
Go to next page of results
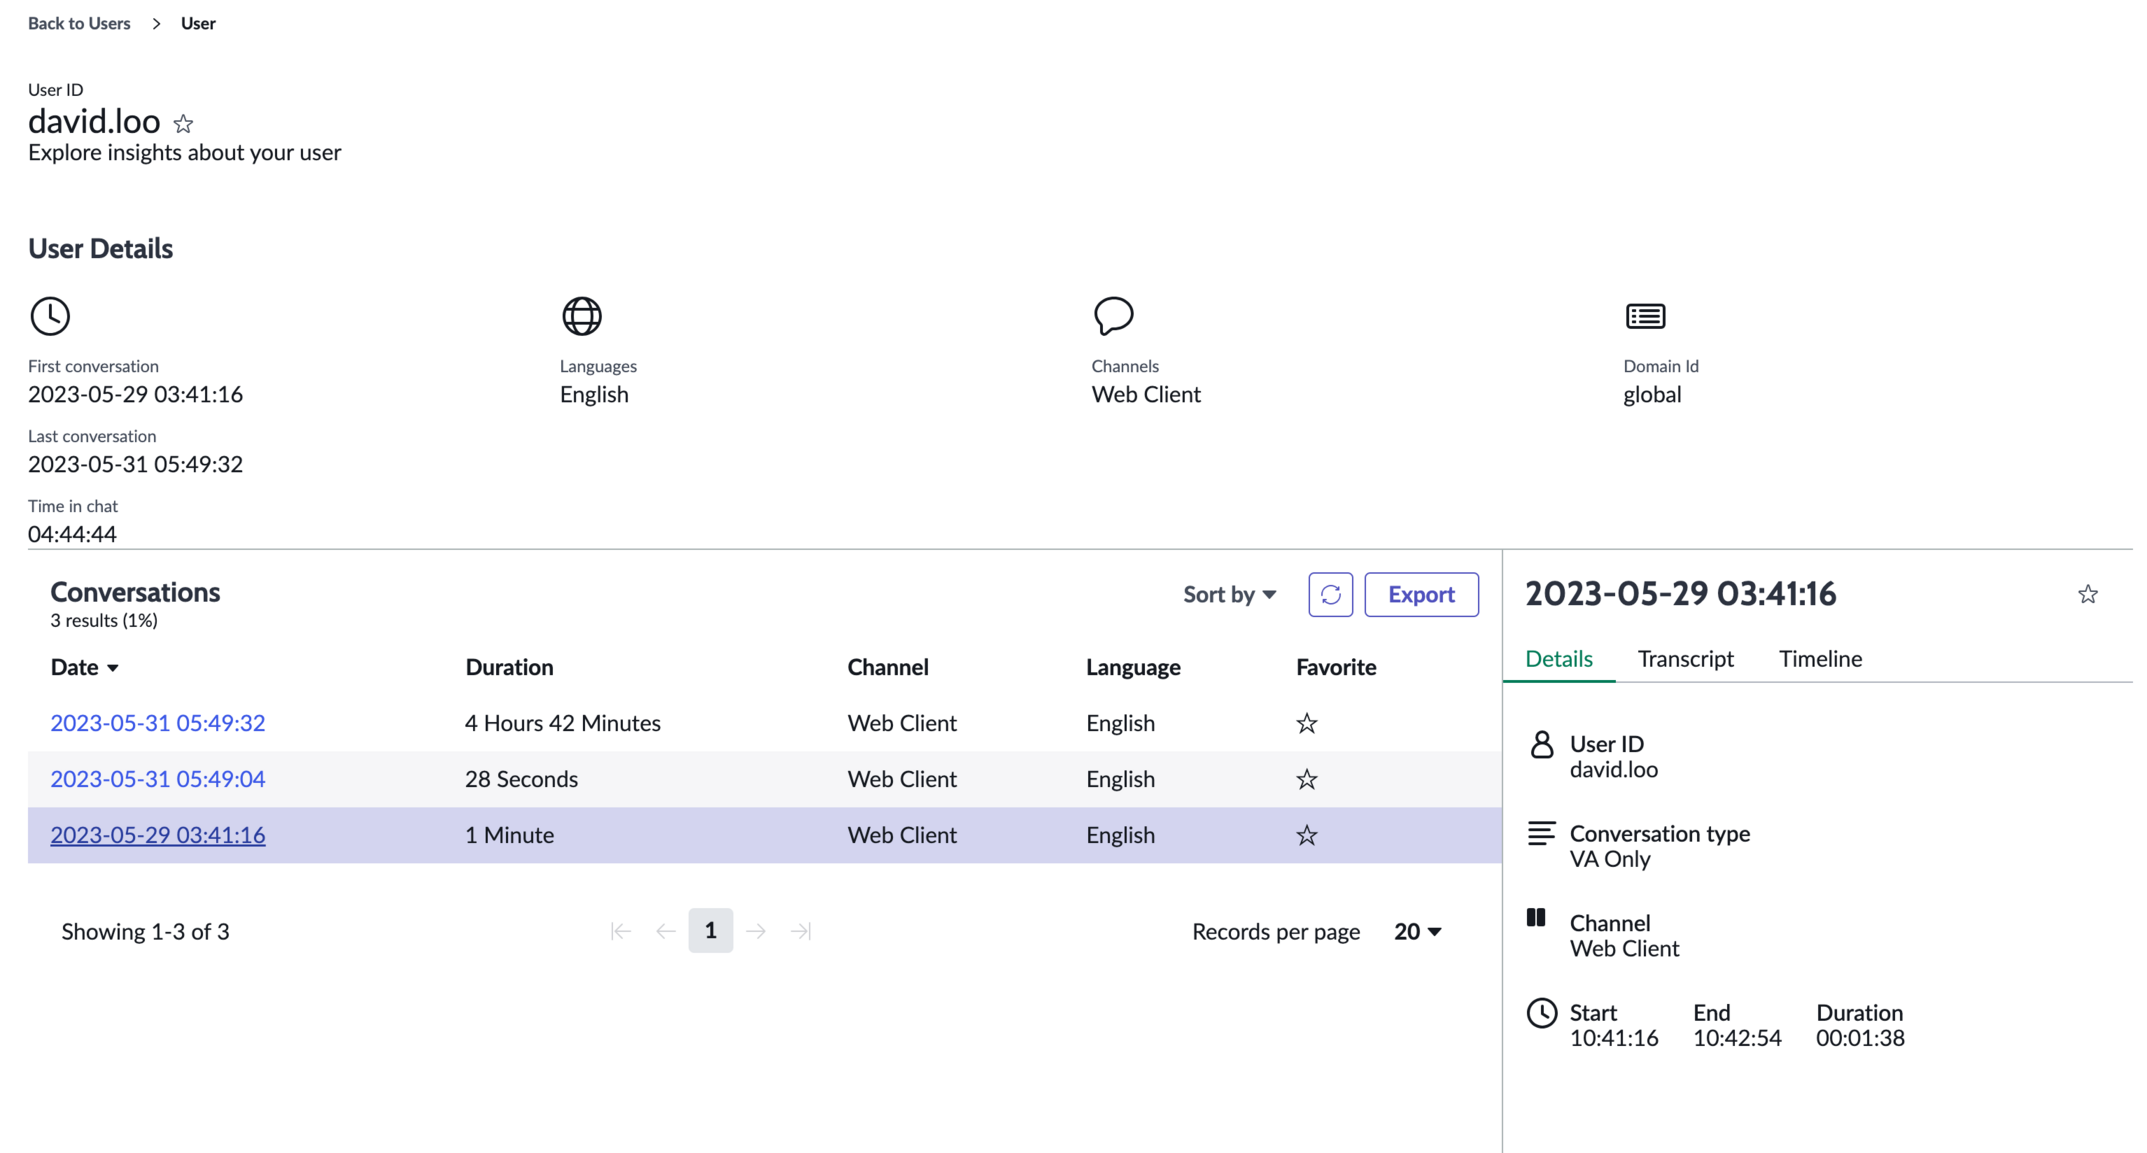[x=756, y=931]
